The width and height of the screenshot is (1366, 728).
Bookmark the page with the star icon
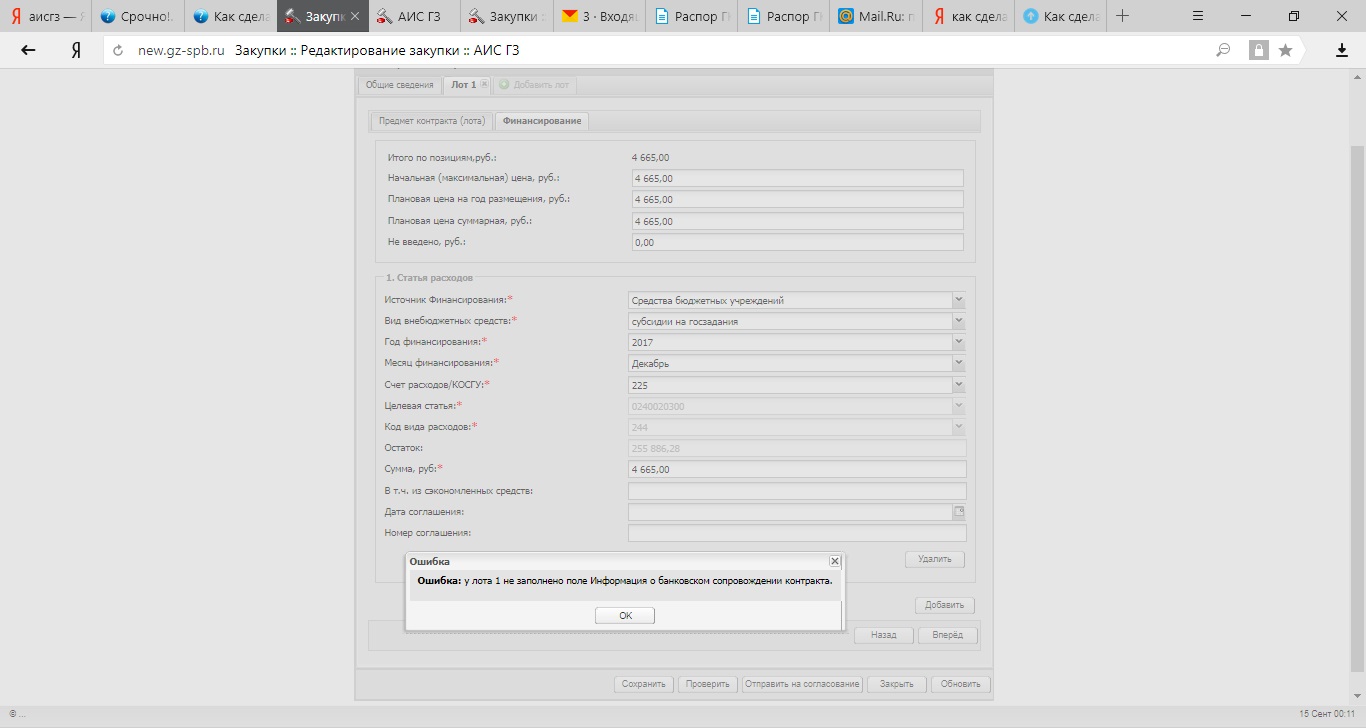pyautogui.click(x=1285, y=51)
